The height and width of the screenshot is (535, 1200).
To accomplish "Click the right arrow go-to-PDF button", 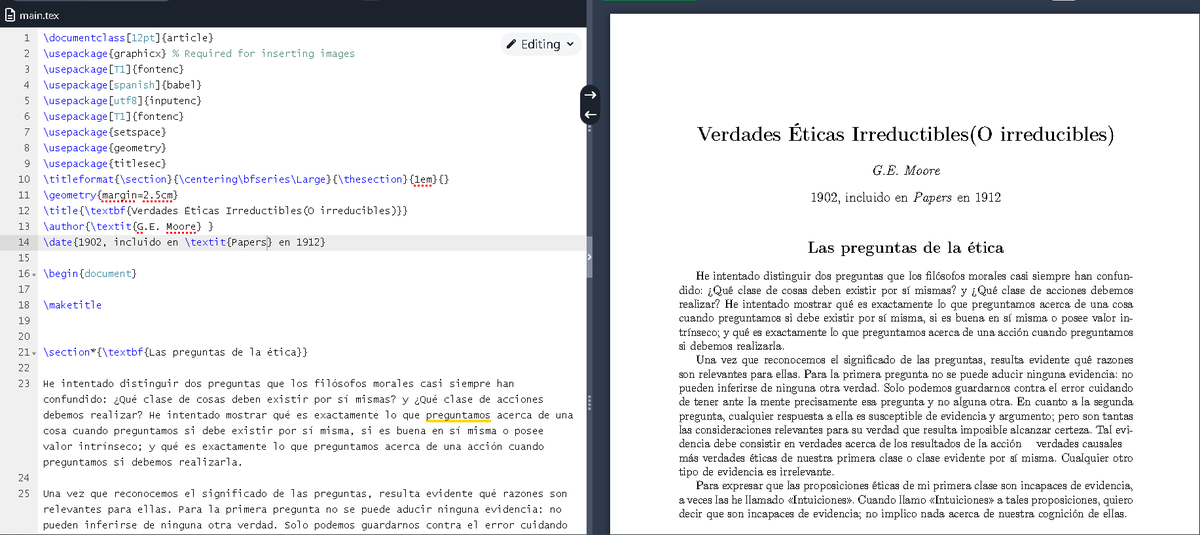I will point(590,94).
